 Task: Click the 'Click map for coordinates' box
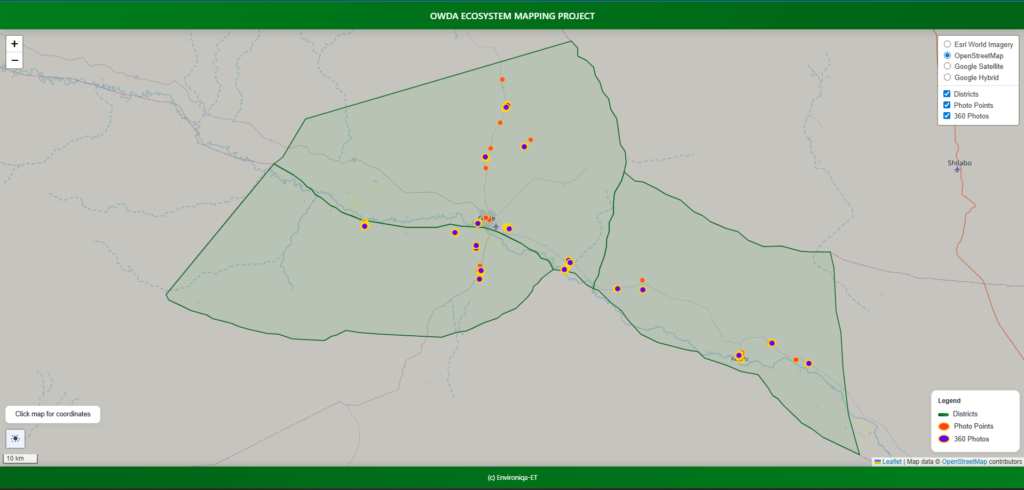[53, 414]
